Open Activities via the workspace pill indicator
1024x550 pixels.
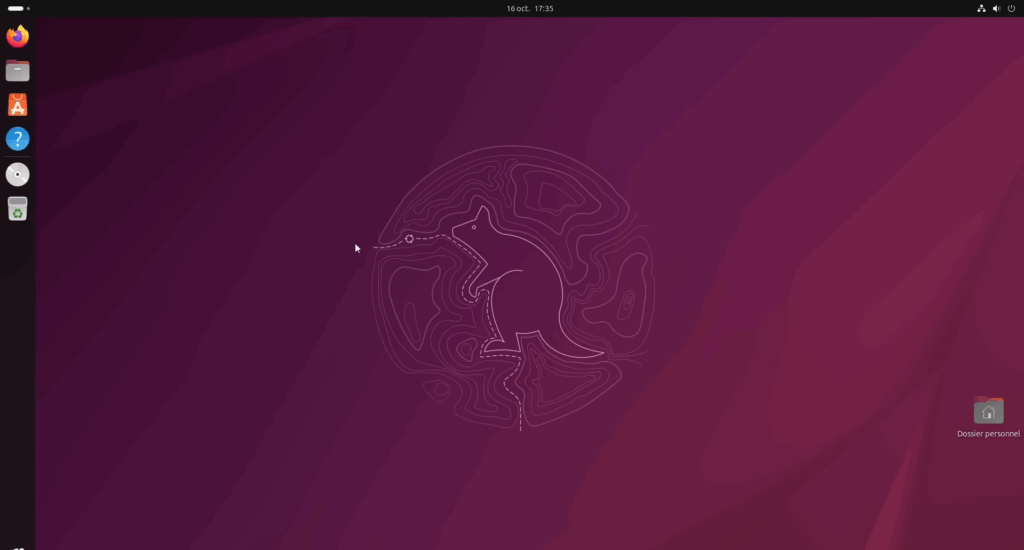(15, 8)
